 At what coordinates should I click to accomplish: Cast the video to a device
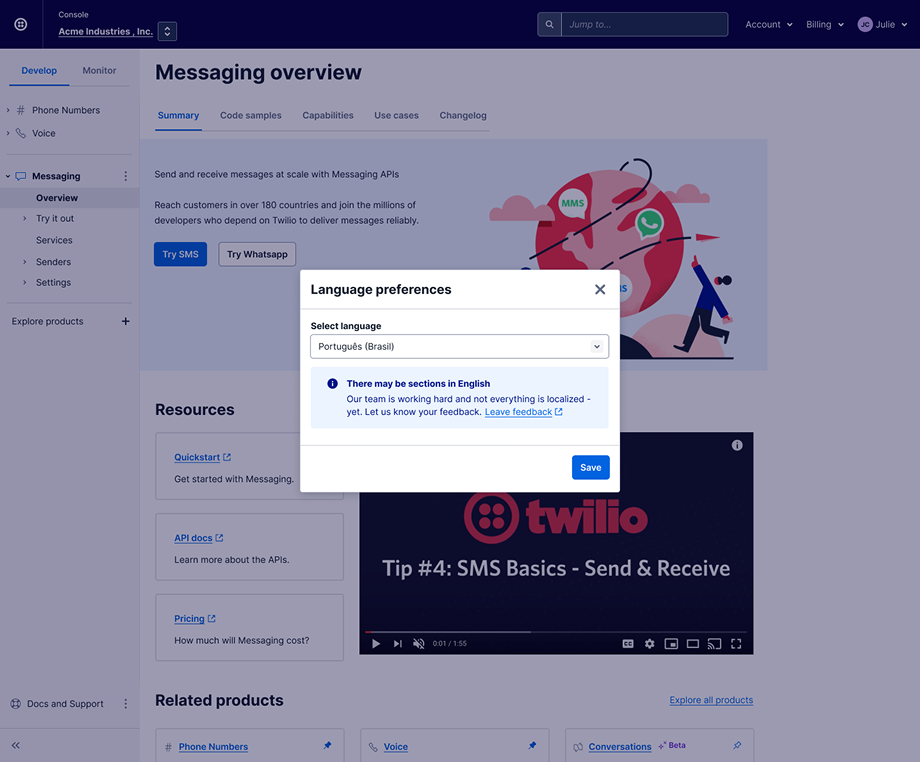coord(714,644)
